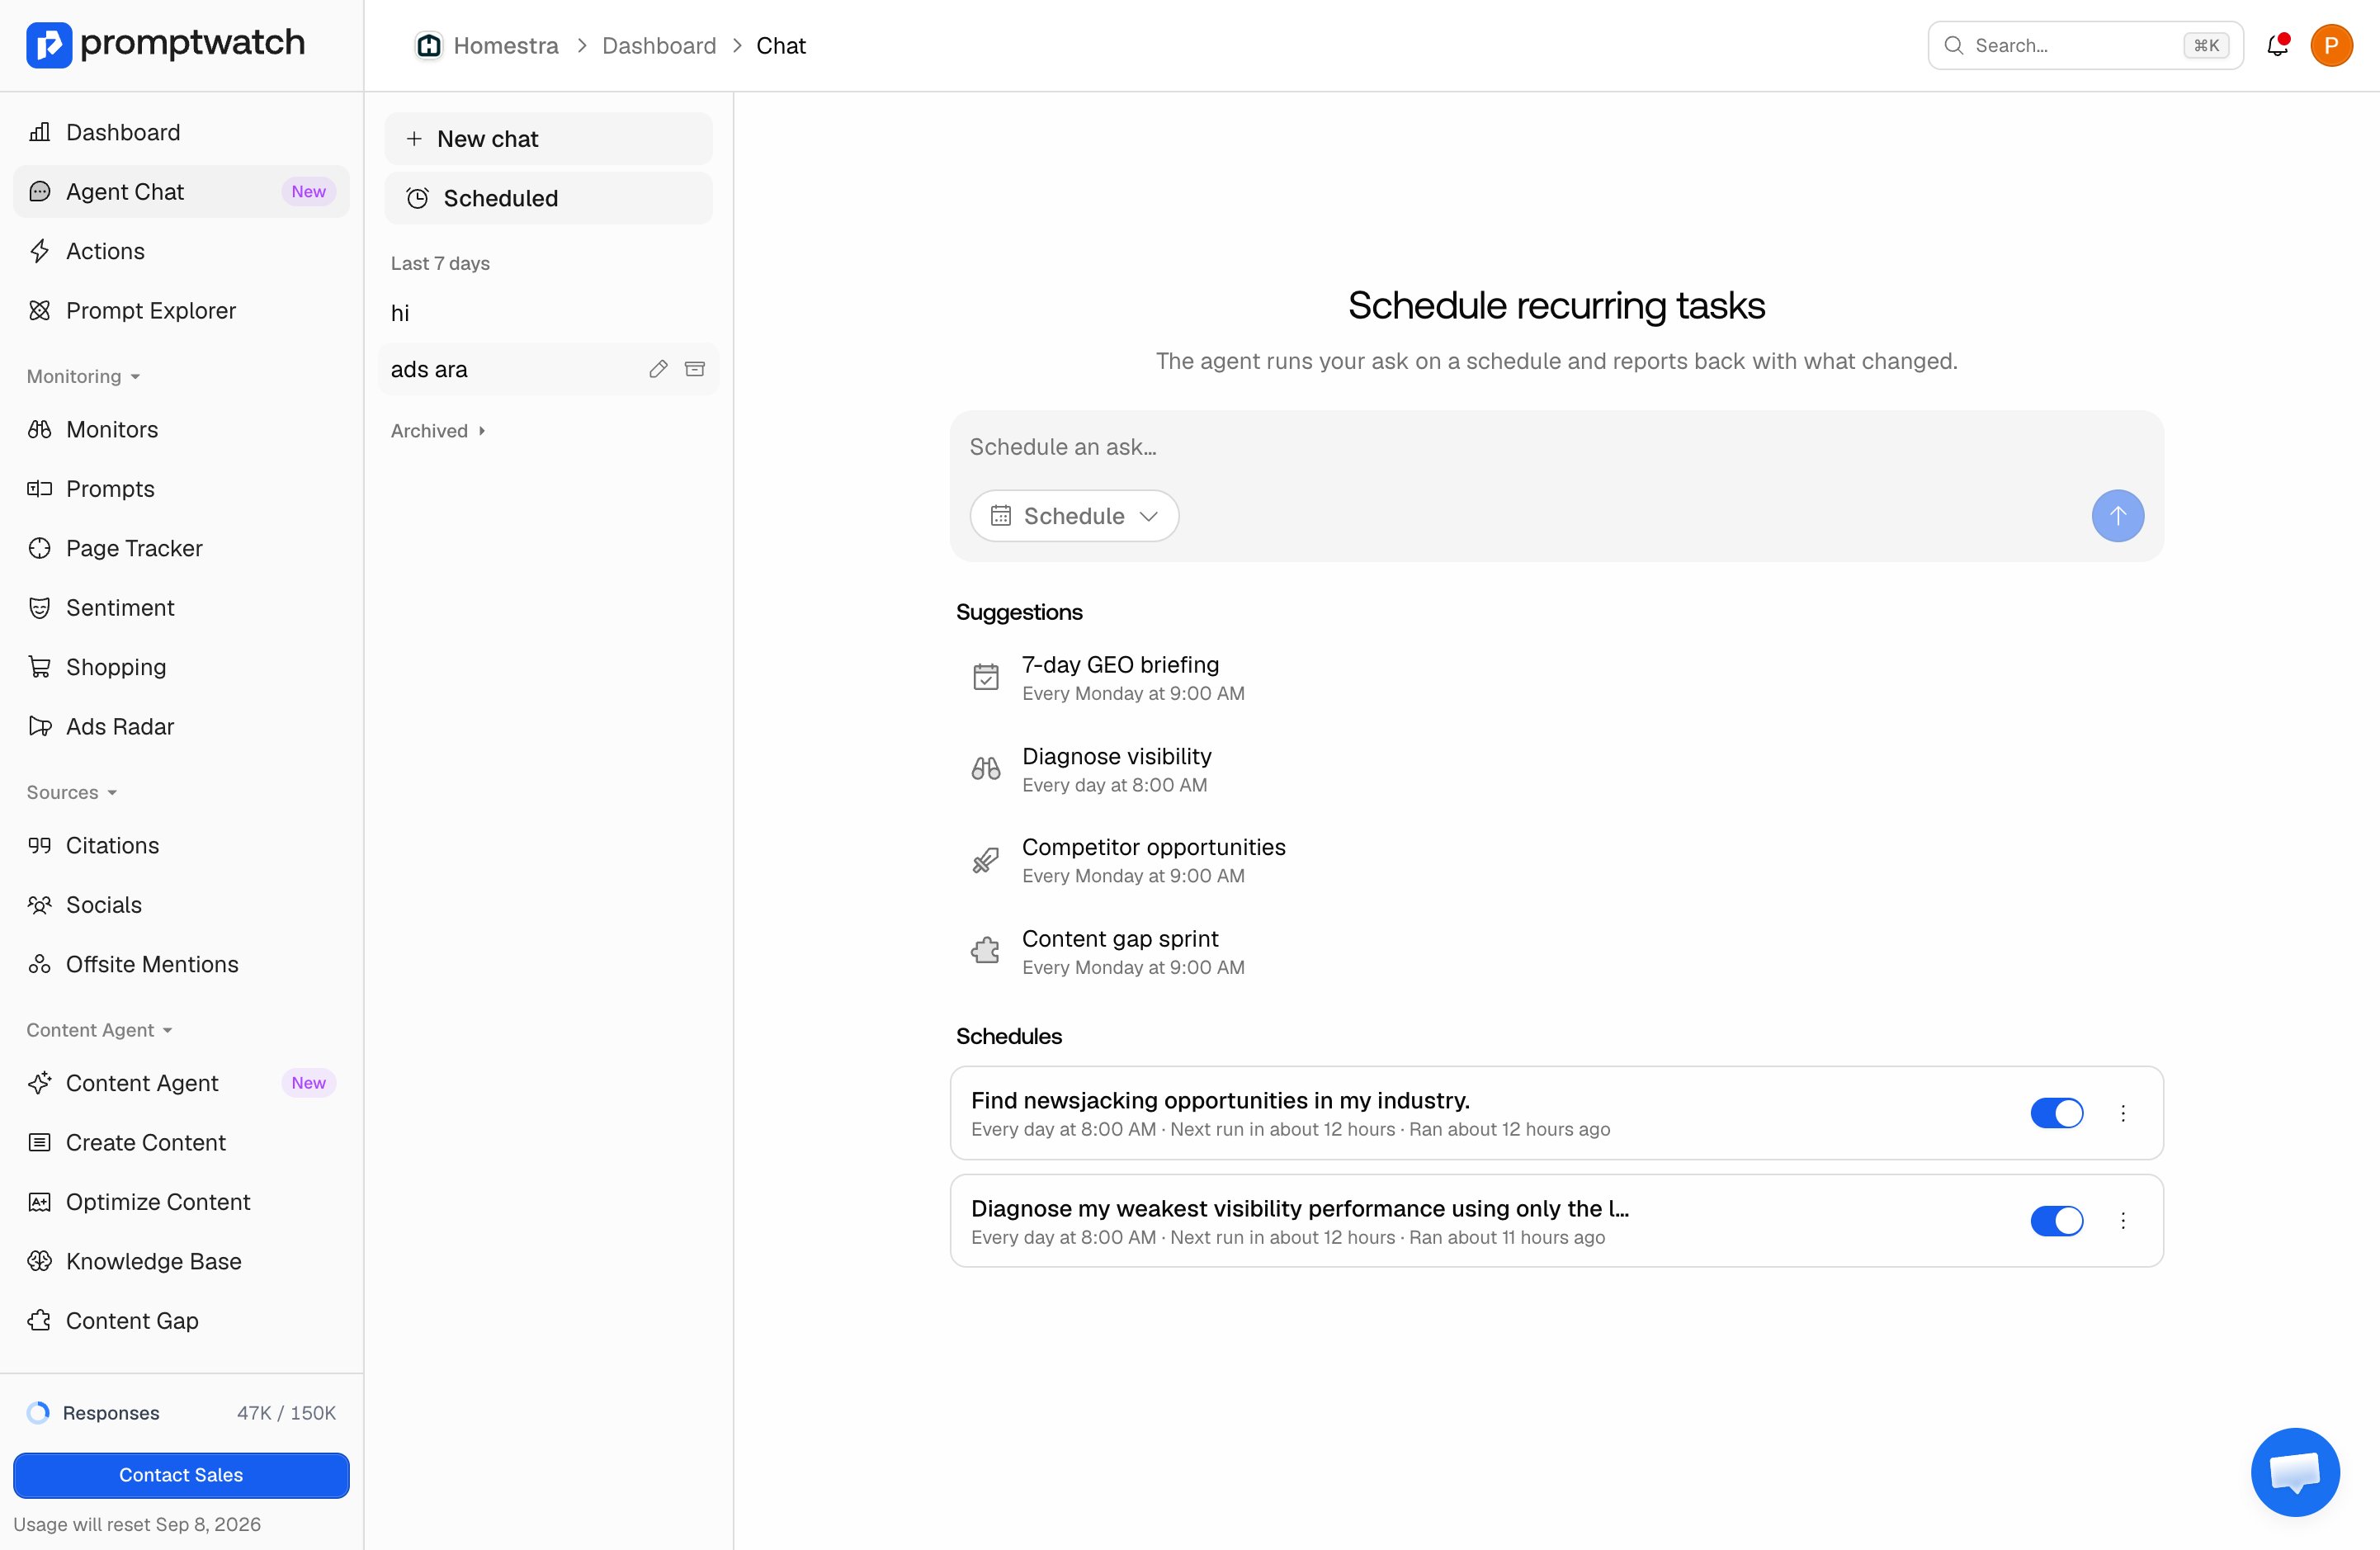The image size is (2380, 1550).
Task: Click the Prompts icon in sidebar
Action: point(40,488)
